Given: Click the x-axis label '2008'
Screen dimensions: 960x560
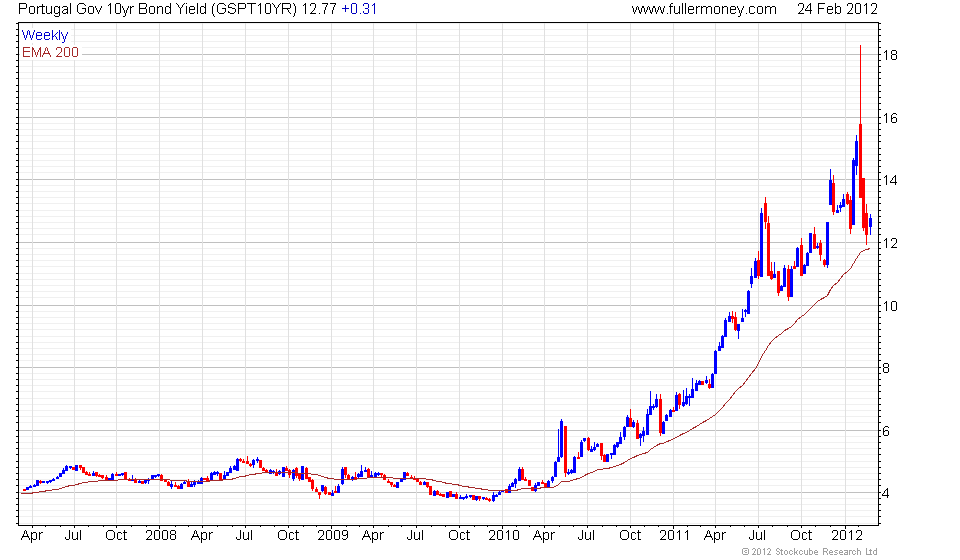Looking at the screenshot, I should (160, 536).
